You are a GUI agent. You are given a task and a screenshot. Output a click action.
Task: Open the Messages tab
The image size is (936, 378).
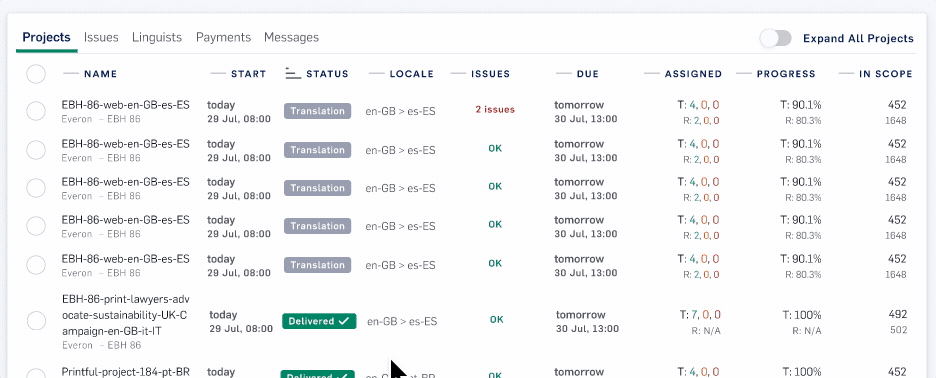(291, 38)
